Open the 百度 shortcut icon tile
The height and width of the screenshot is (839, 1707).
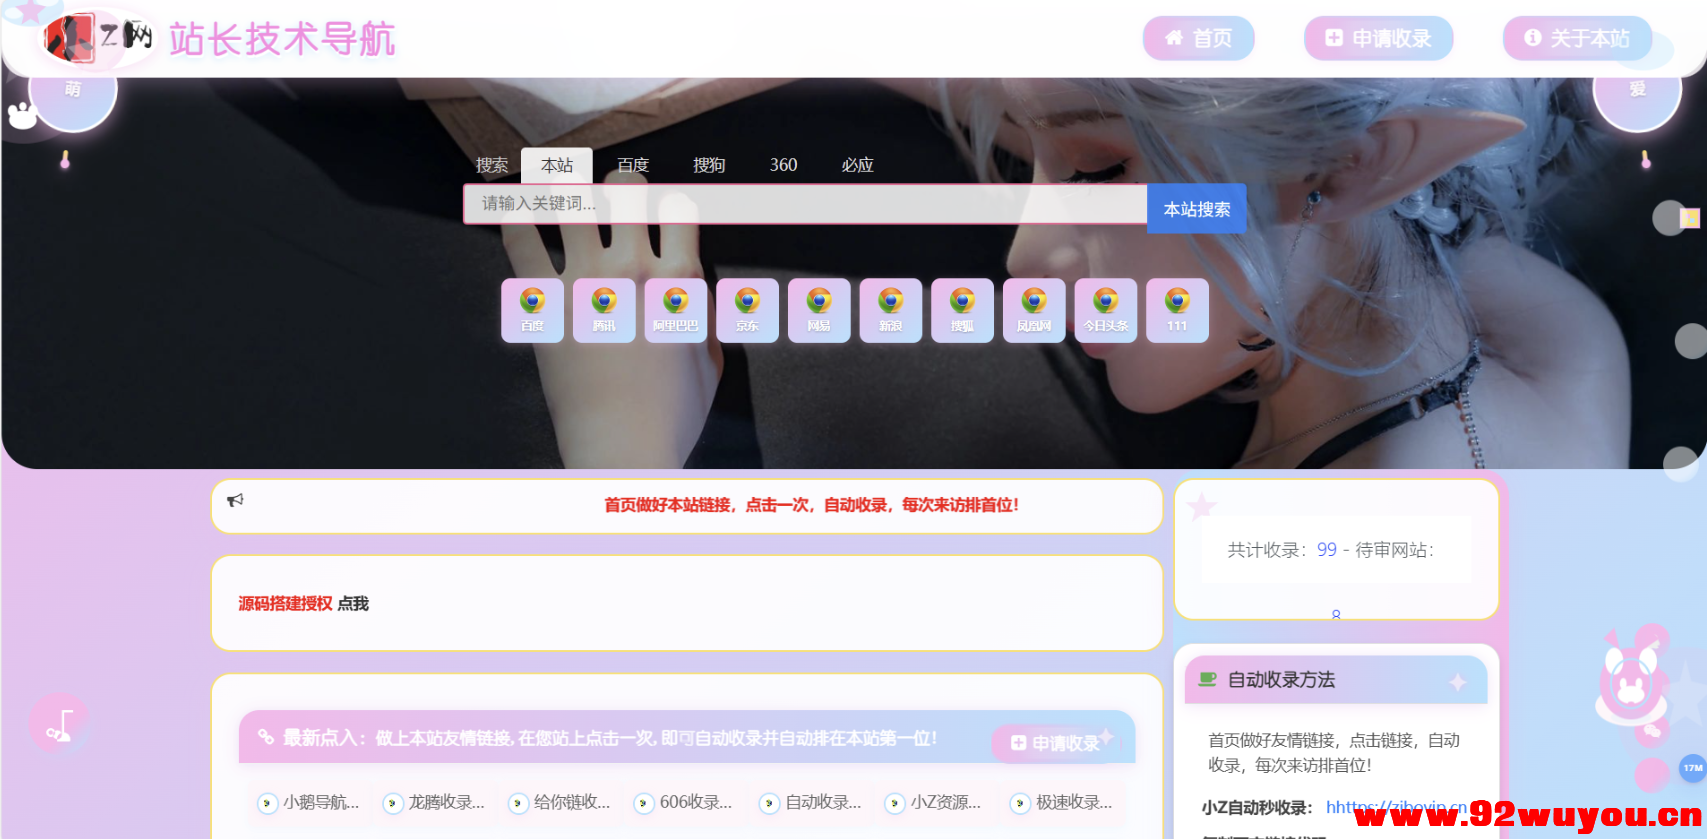532,310
